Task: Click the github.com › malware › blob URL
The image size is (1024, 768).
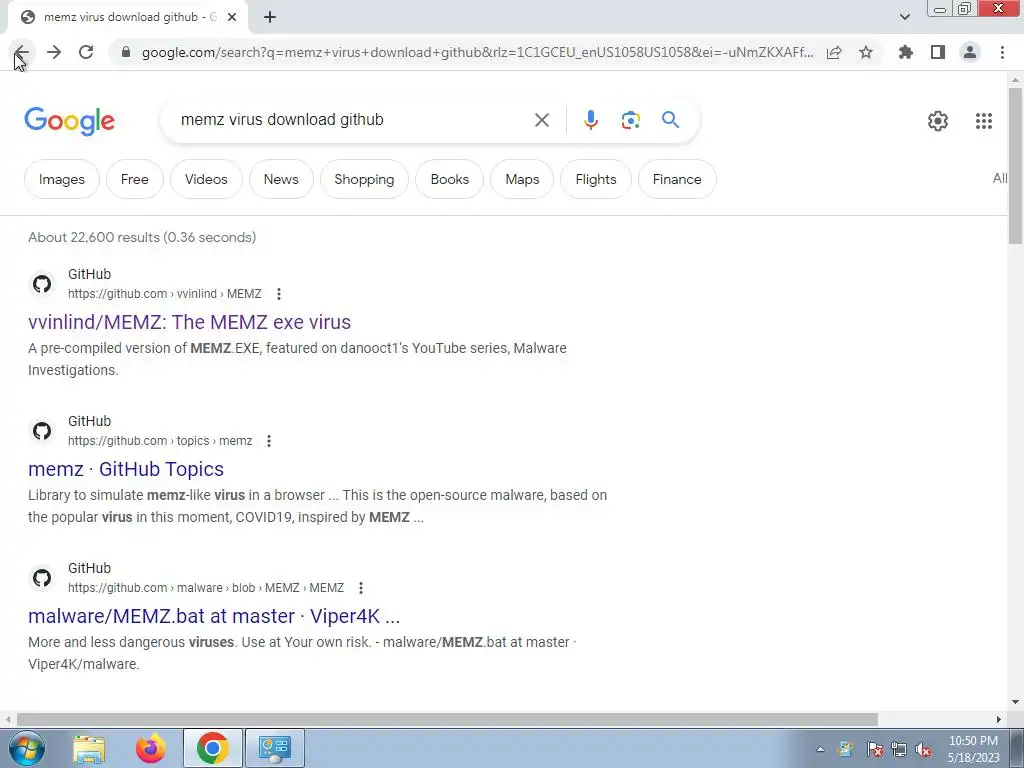Action: [x=206, y=588]
